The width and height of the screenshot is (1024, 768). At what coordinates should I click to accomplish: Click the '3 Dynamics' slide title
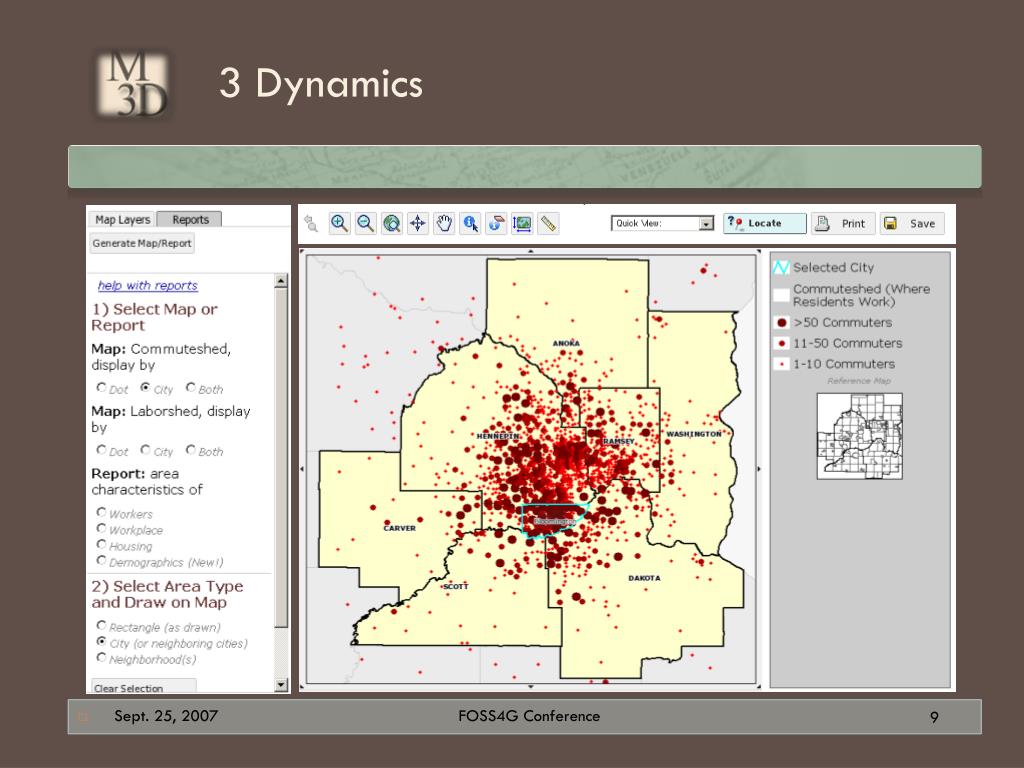click(x=321, y=85)
